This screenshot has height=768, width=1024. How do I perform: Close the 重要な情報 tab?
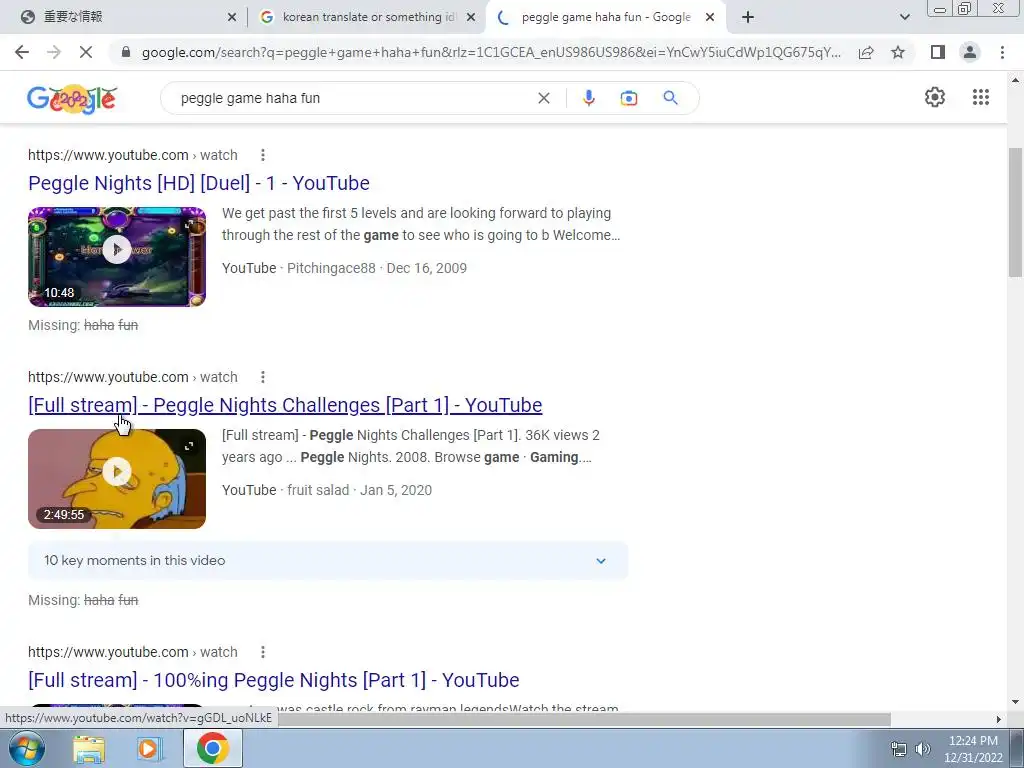pos(232,18)
